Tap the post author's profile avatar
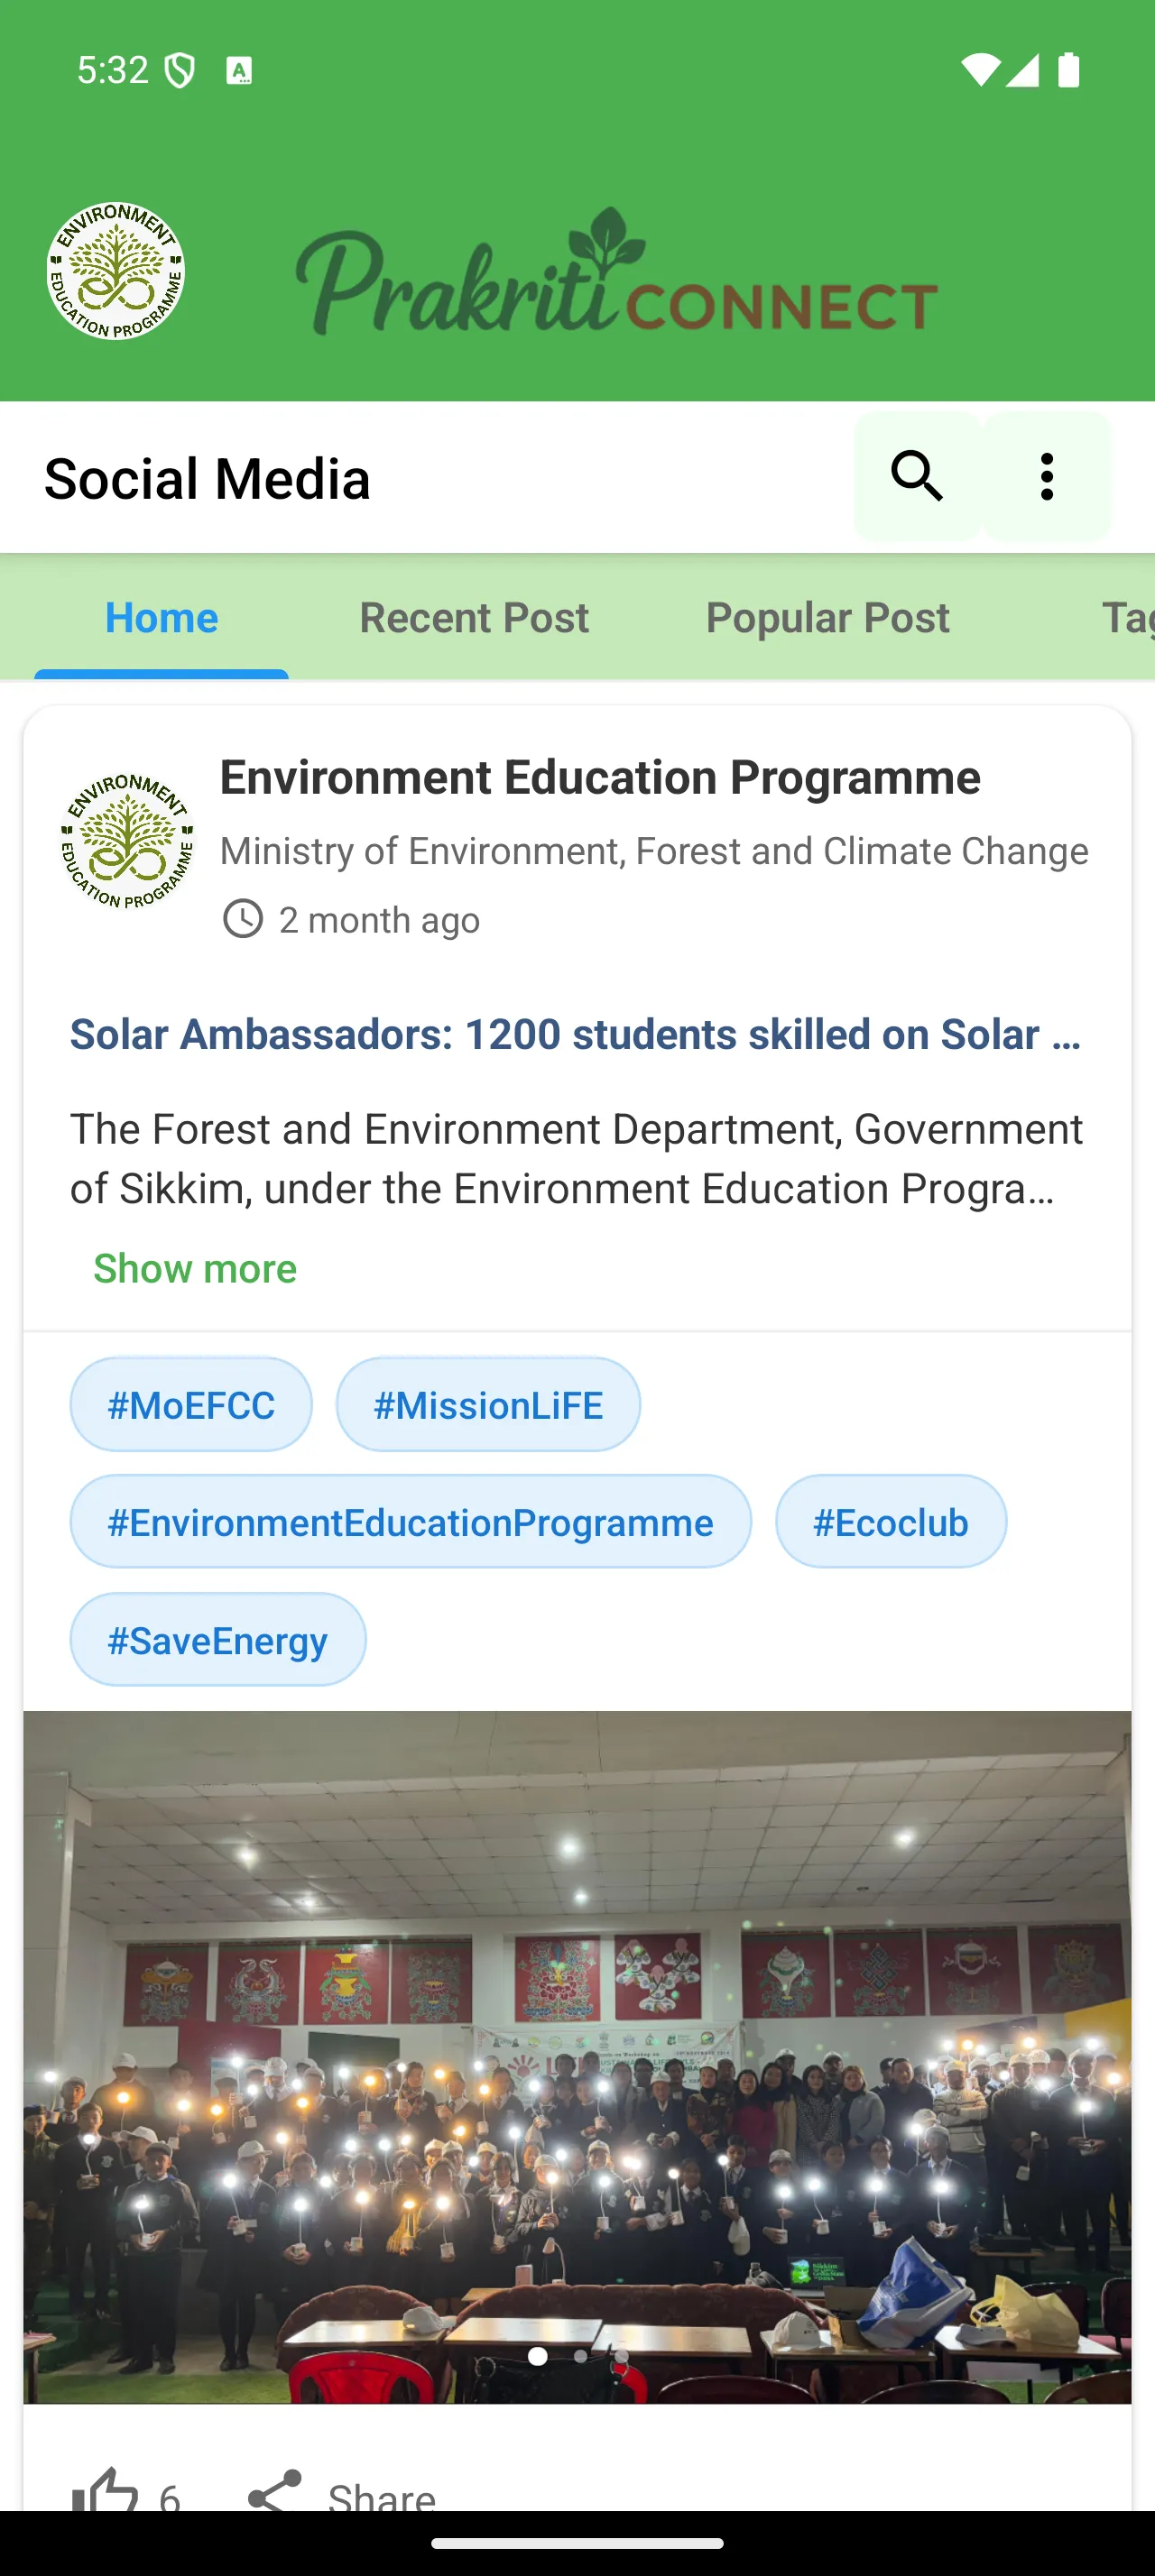 (x=128, y=841)
